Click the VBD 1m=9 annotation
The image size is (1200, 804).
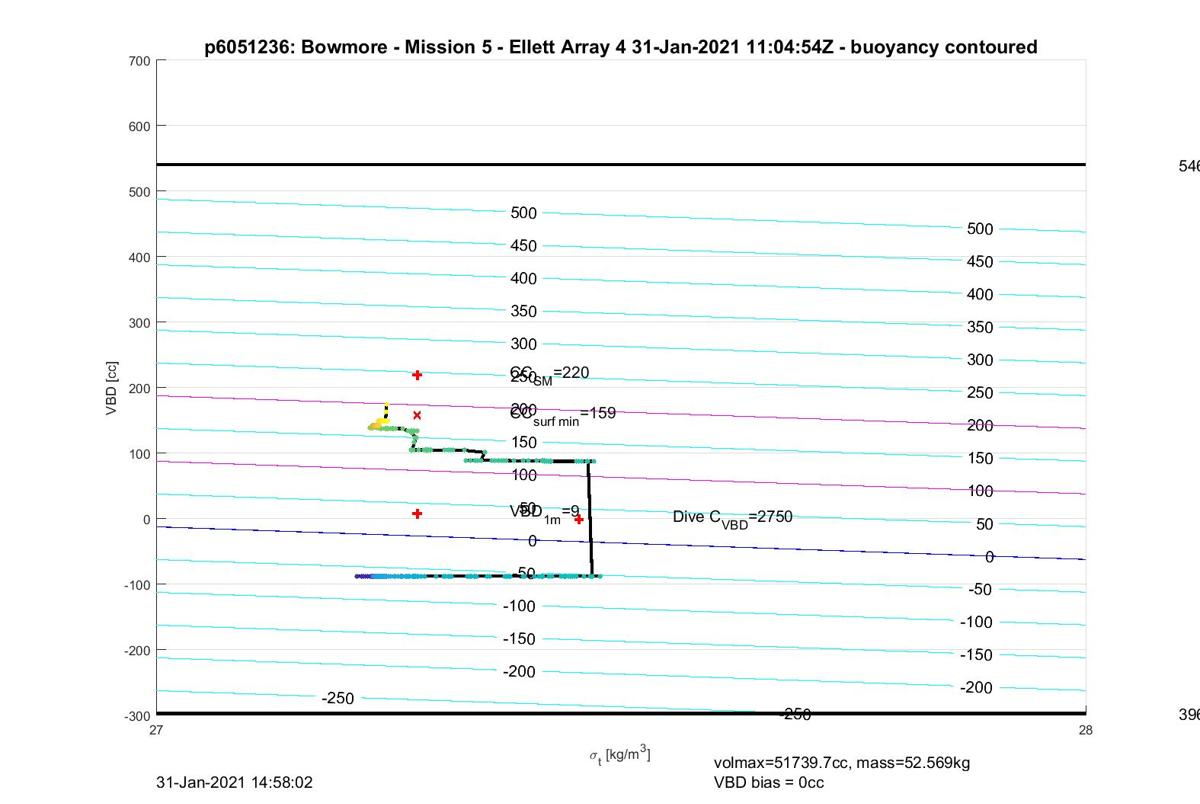tap(545, 512)
